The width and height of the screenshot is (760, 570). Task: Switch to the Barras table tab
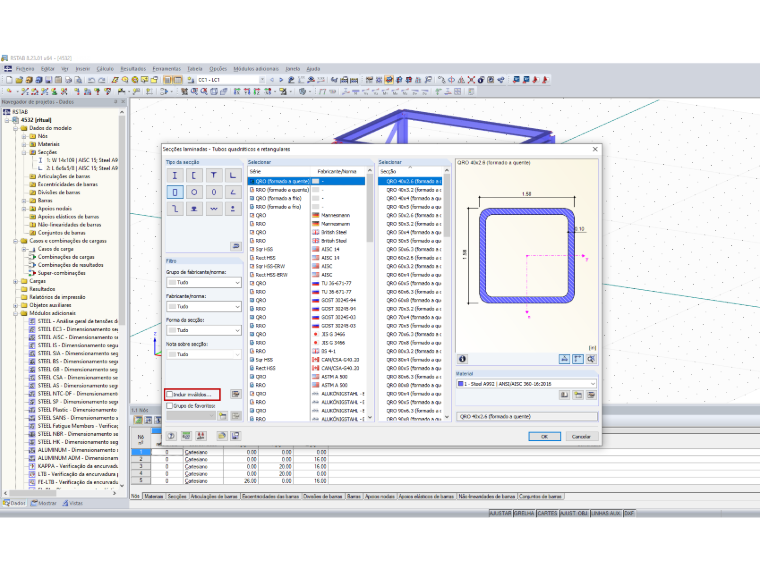point(354,496)
